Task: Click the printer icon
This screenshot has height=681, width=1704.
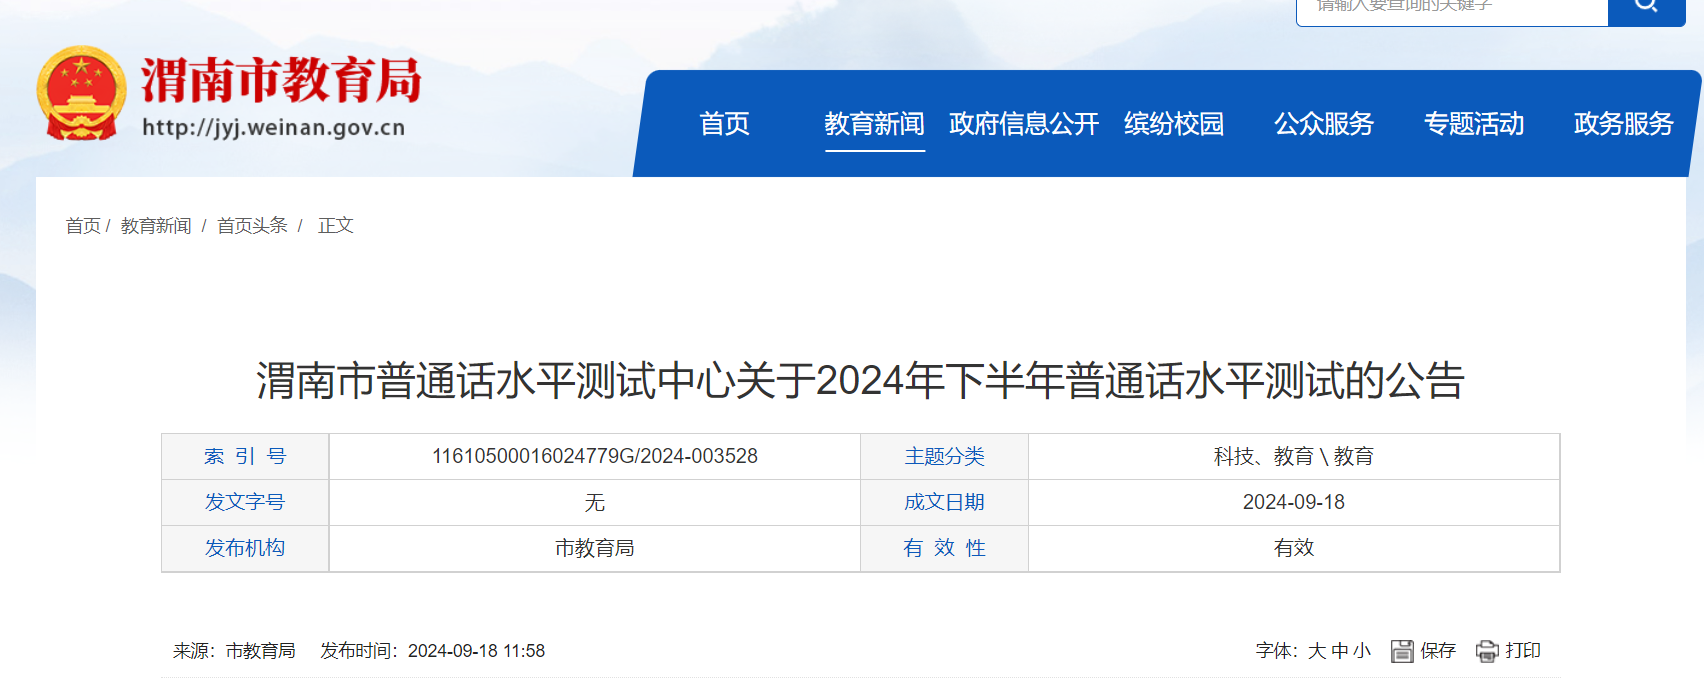Action: coord(1487,651)
